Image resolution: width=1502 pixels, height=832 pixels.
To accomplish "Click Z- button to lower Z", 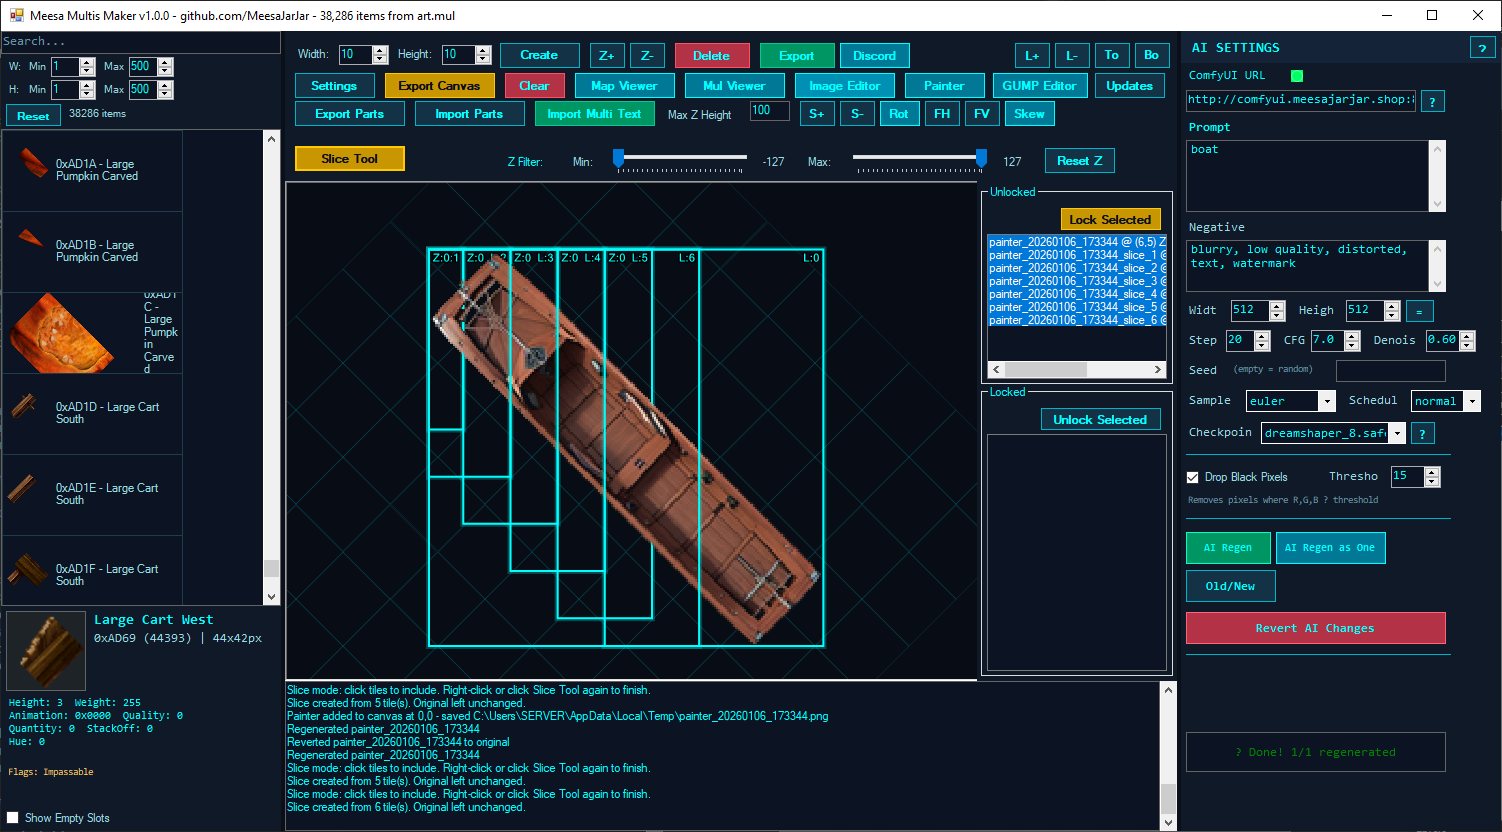I will pos(647,56).
